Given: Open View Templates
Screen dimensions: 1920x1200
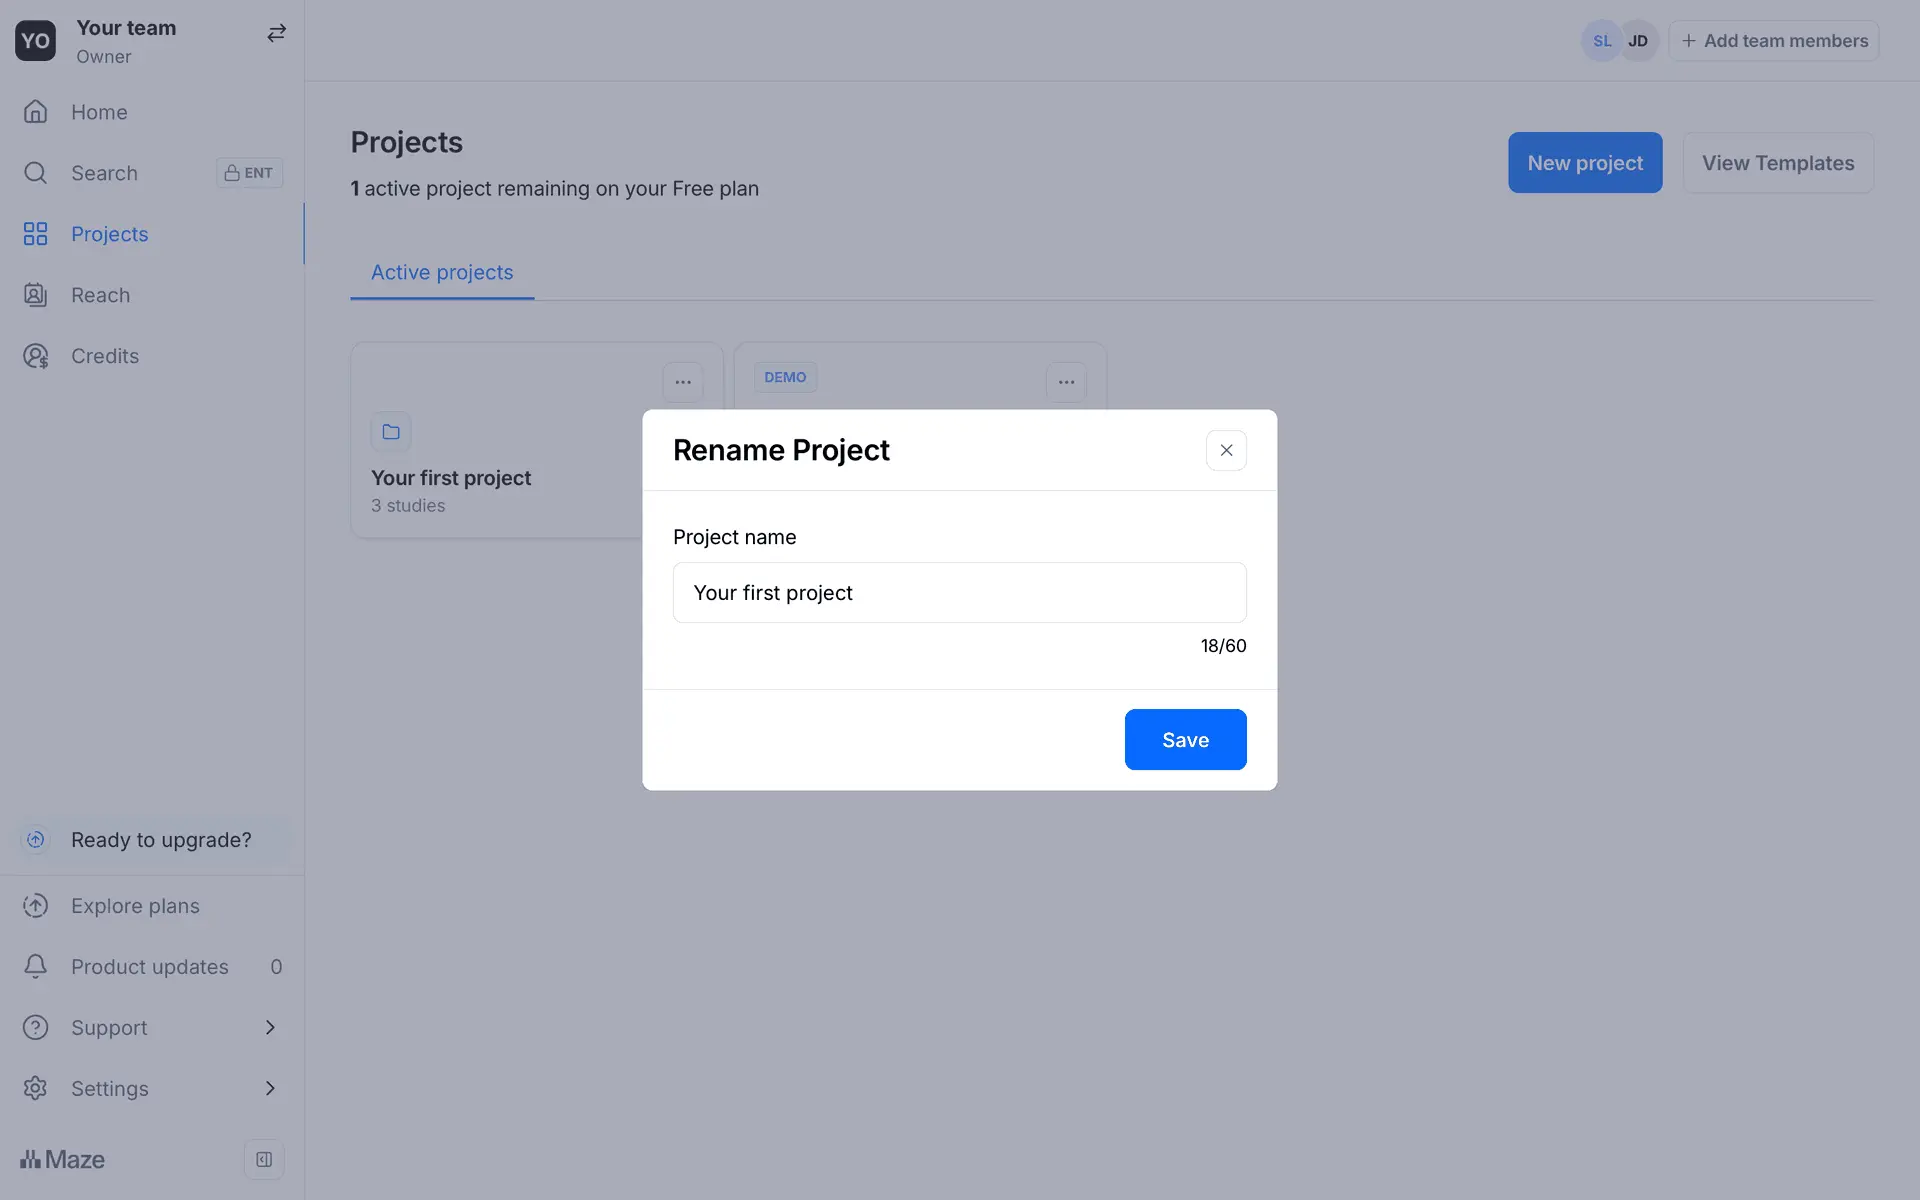Looking at the screenshot, I should [1778, 163].
